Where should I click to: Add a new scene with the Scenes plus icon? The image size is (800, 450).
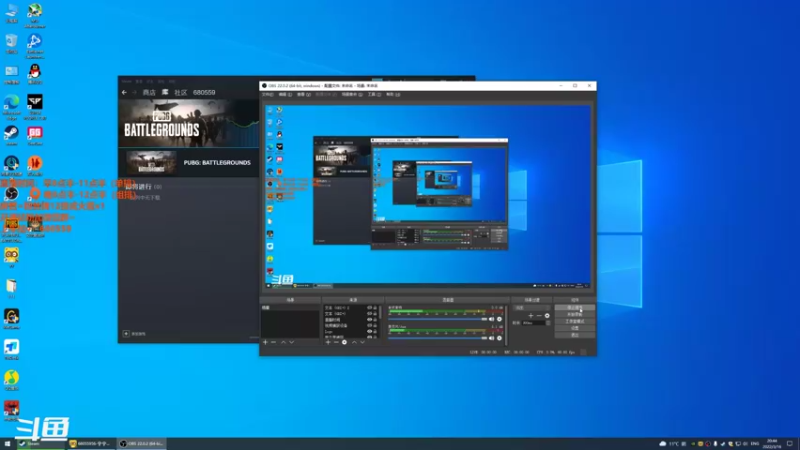pos(265,342)
